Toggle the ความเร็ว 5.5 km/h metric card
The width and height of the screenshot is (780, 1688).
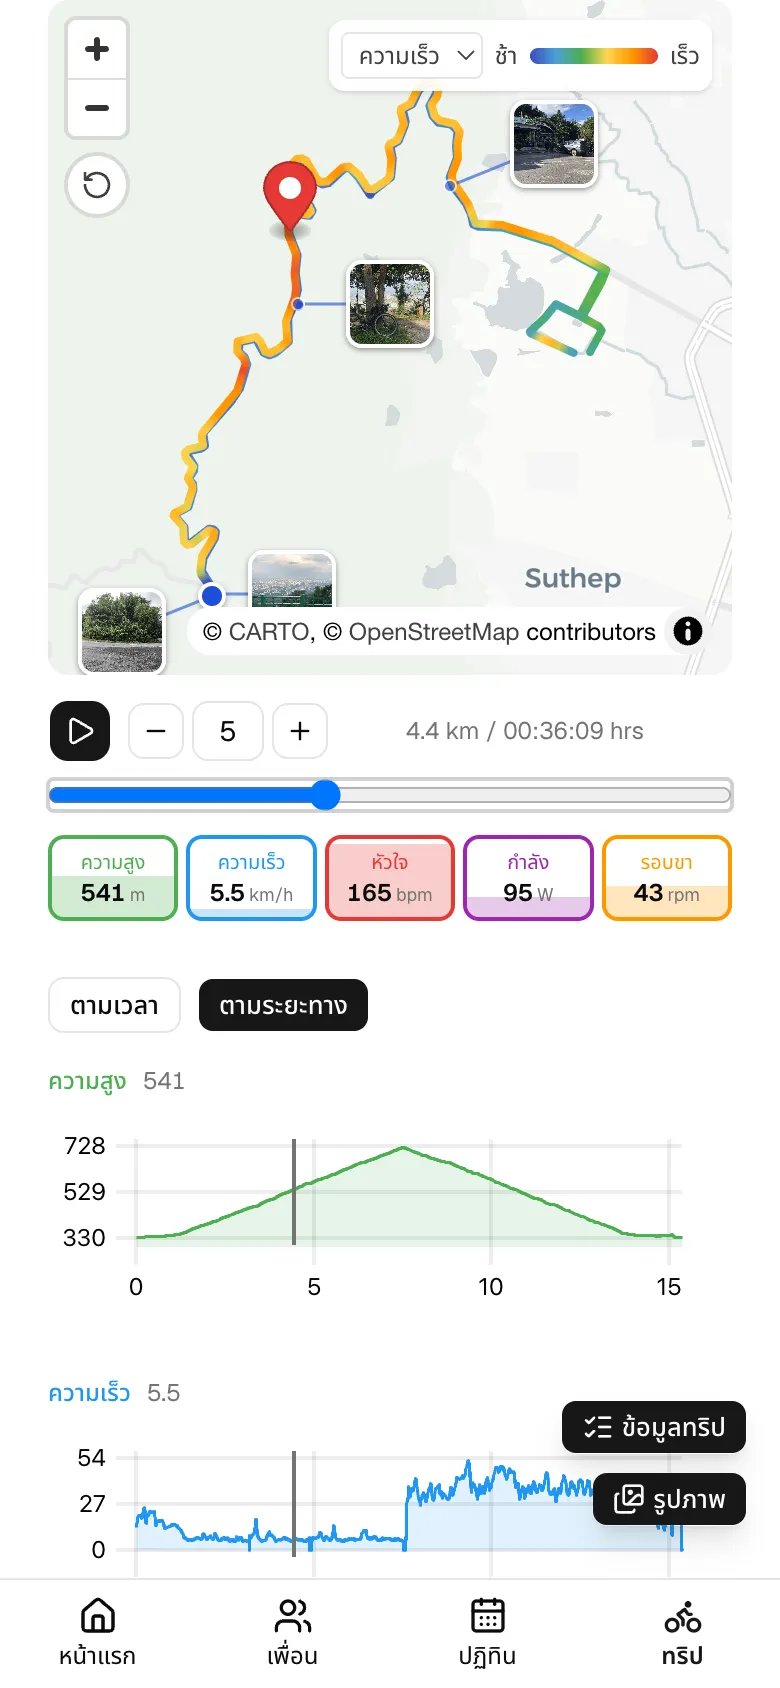252,878
